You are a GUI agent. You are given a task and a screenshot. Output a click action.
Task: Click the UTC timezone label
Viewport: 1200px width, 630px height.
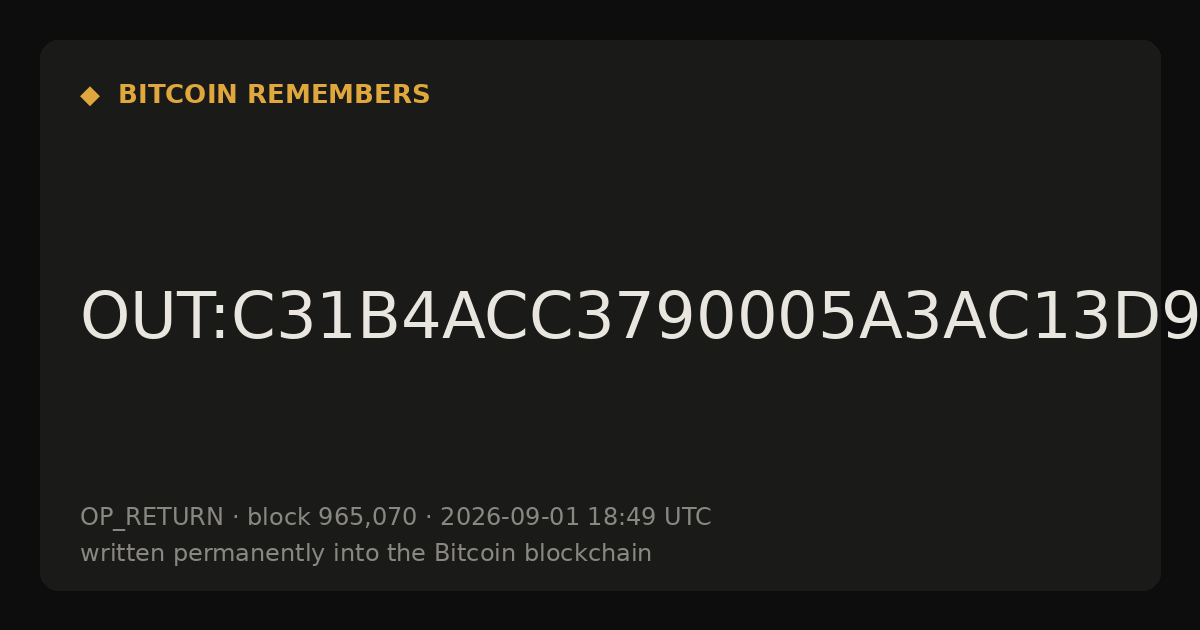tap(687, 518)
